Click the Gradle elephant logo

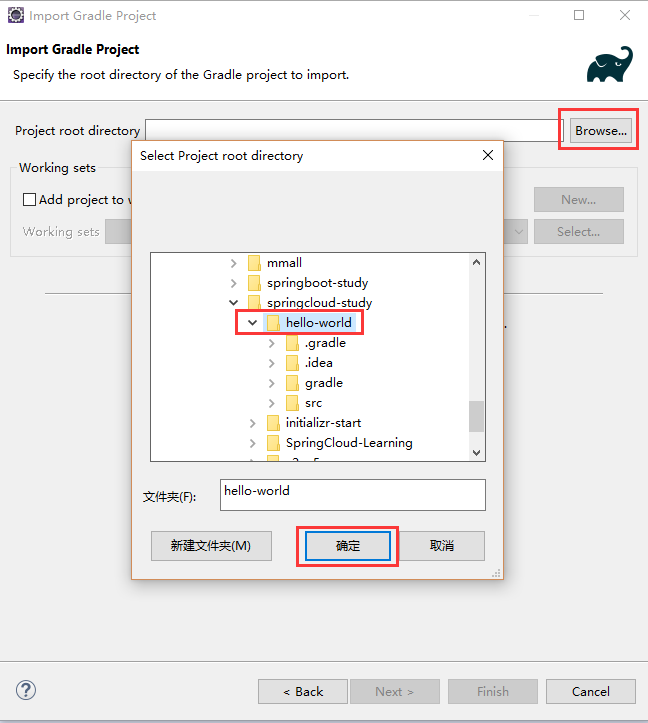coord(610,64)
